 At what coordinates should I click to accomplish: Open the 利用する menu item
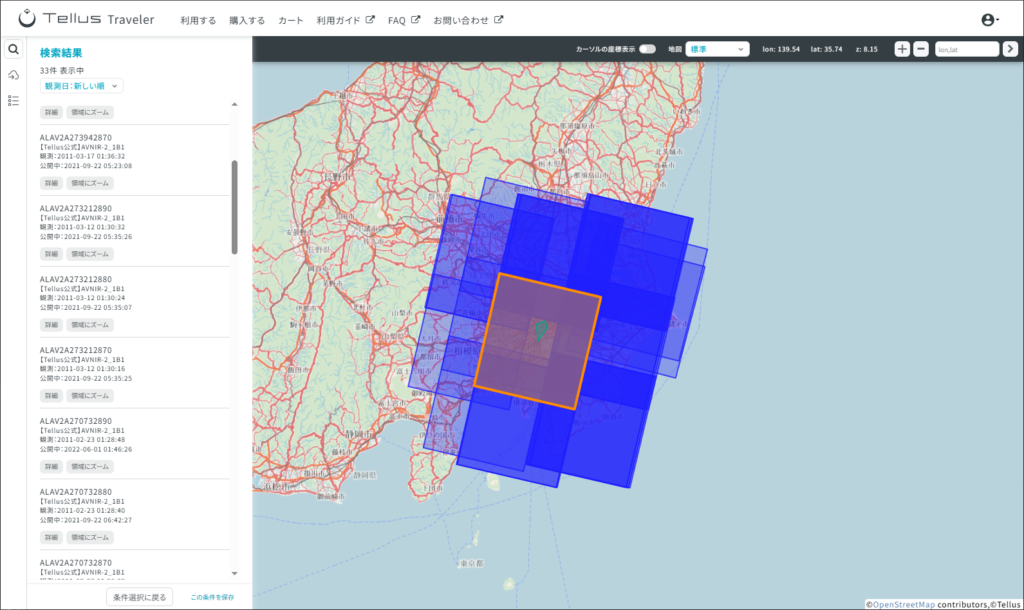coord(198,20)
